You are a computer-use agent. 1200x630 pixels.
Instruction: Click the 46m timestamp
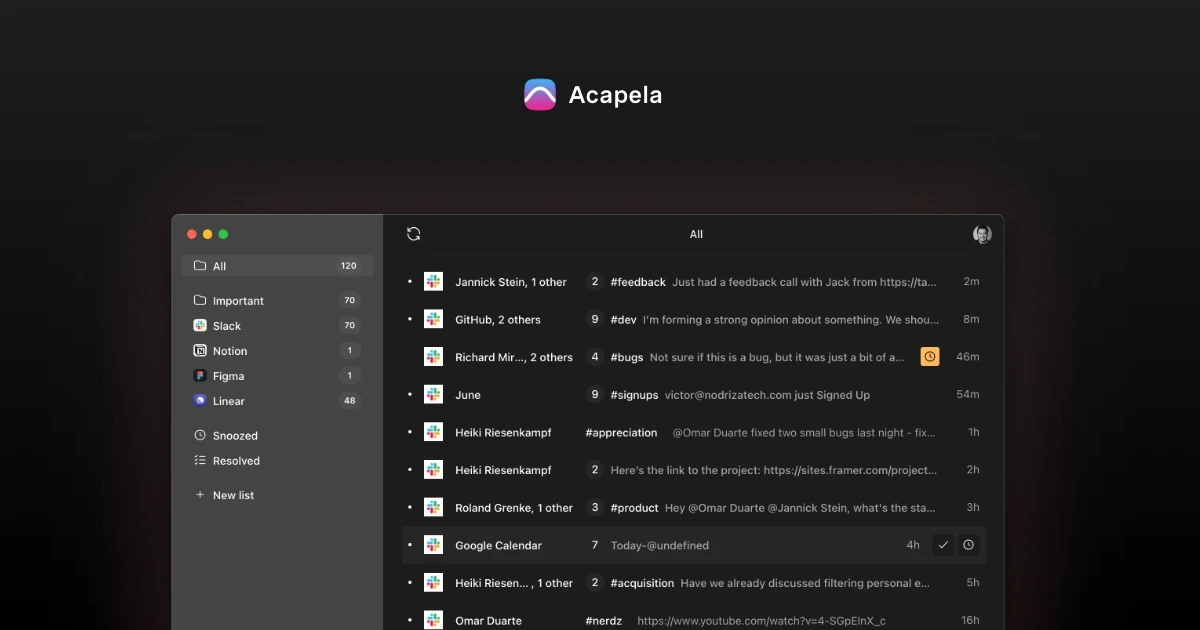(x=967, y=357)
